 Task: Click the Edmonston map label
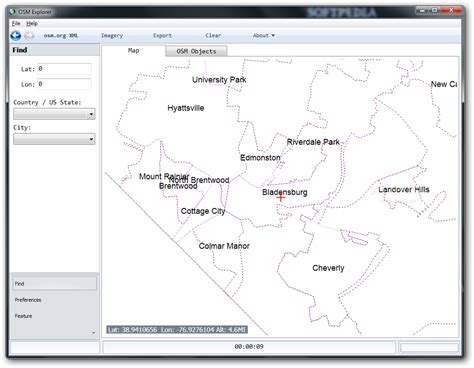point(260,158)
